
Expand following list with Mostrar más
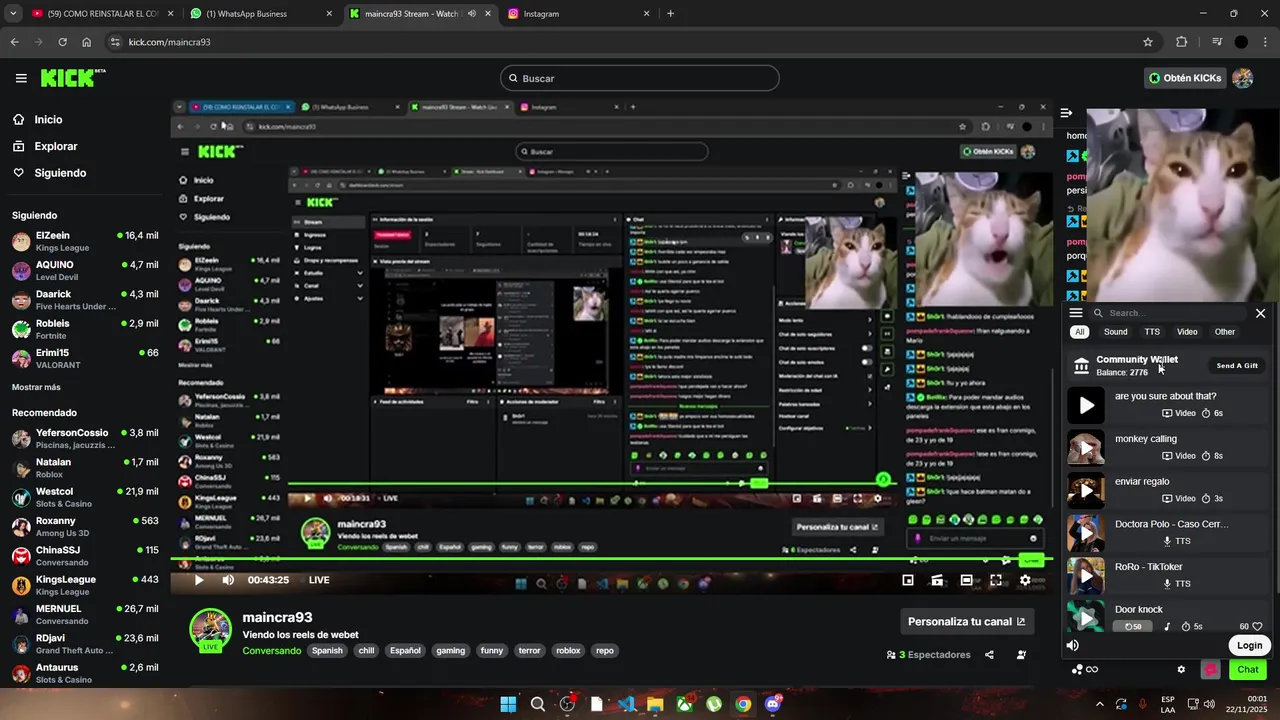(x=36, y=387)
